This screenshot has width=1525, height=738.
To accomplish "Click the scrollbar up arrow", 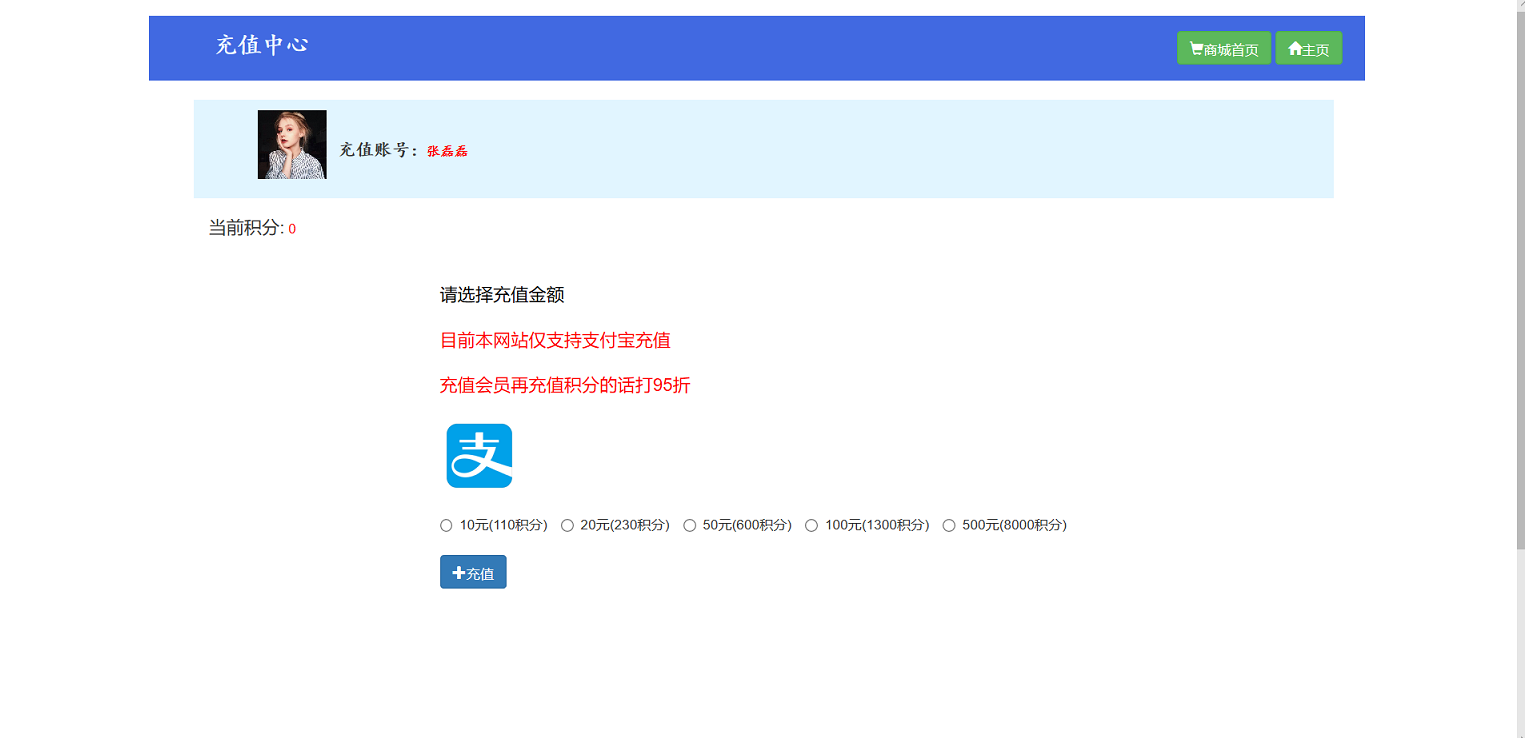I will pos(1520,5).
